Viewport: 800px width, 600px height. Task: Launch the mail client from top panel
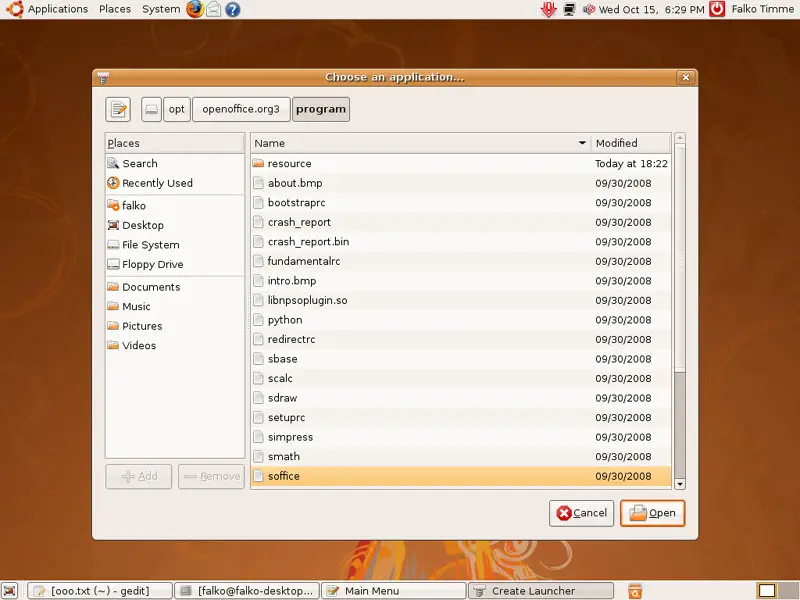coord(213,9)
